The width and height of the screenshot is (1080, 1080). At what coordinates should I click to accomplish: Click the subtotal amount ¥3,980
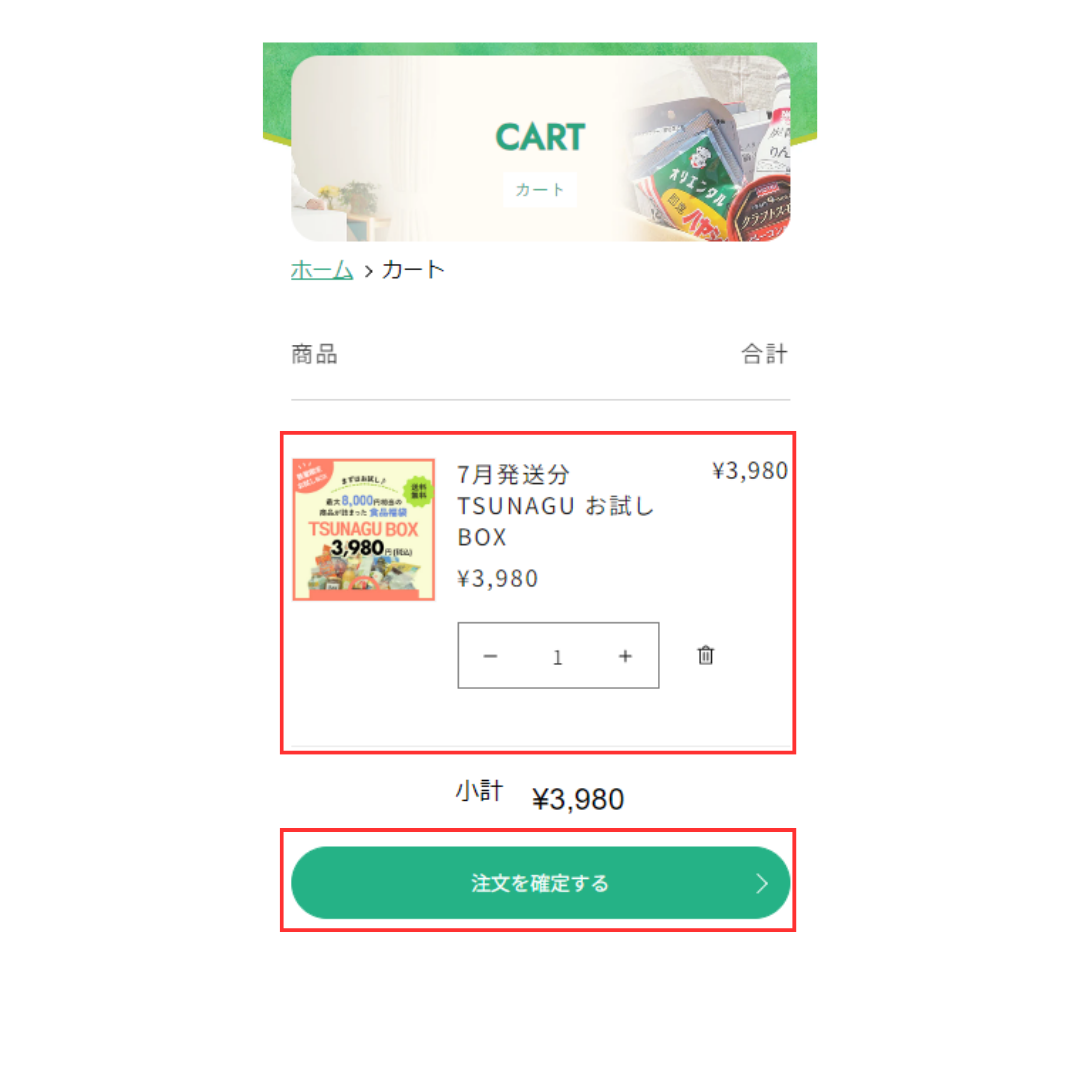click(578, 799)
